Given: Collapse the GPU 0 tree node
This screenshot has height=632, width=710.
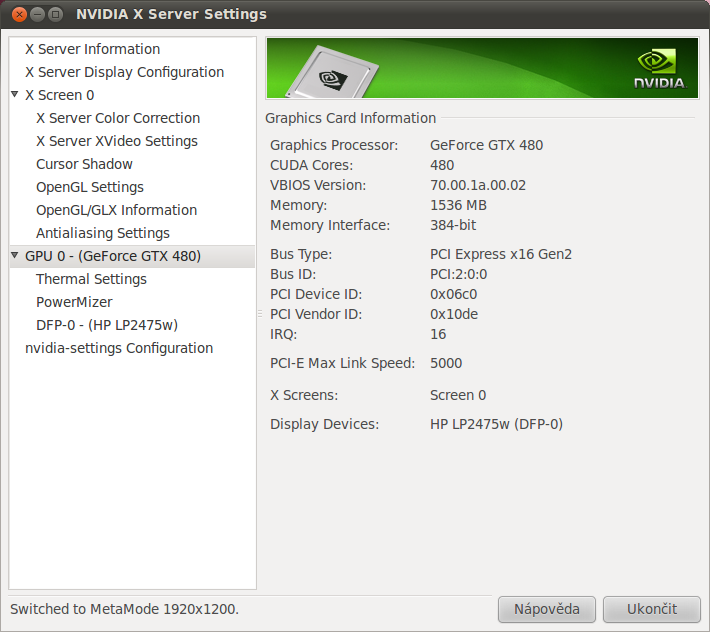Looking at the screenshot, I should [14, 255].
